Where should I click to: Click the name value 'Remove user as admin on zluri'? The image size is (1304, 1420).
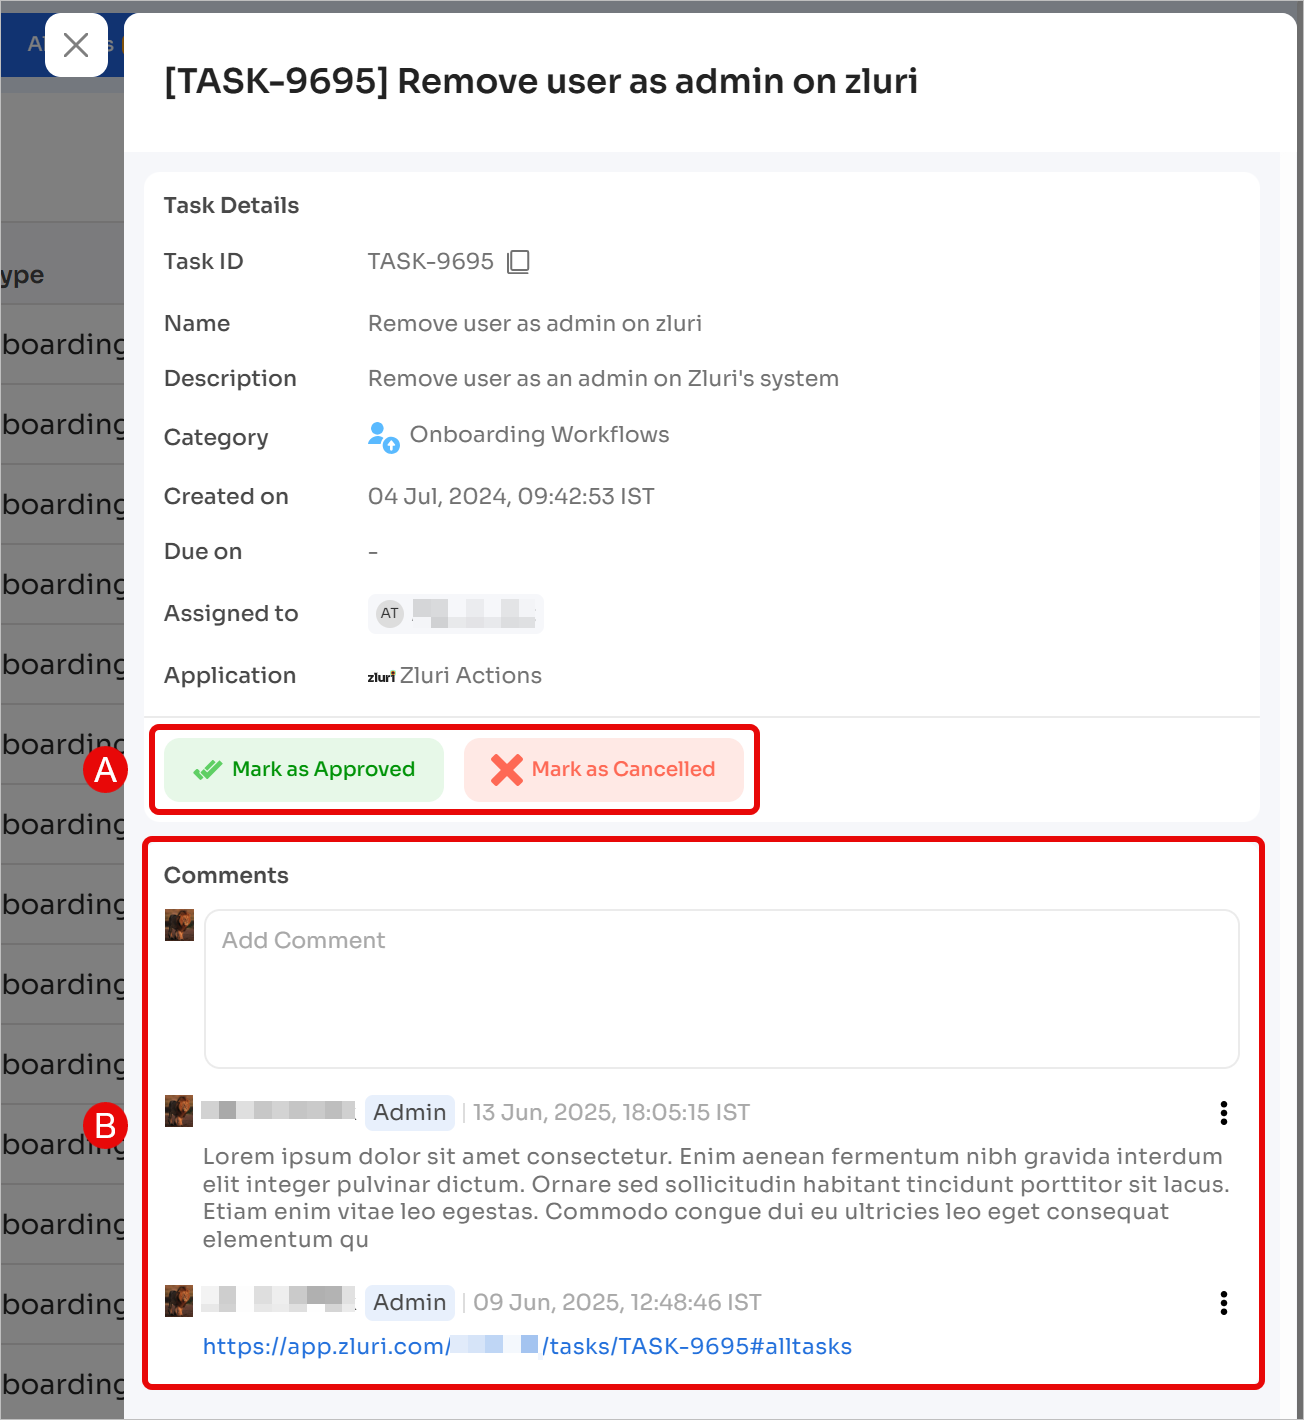point(535,323)
